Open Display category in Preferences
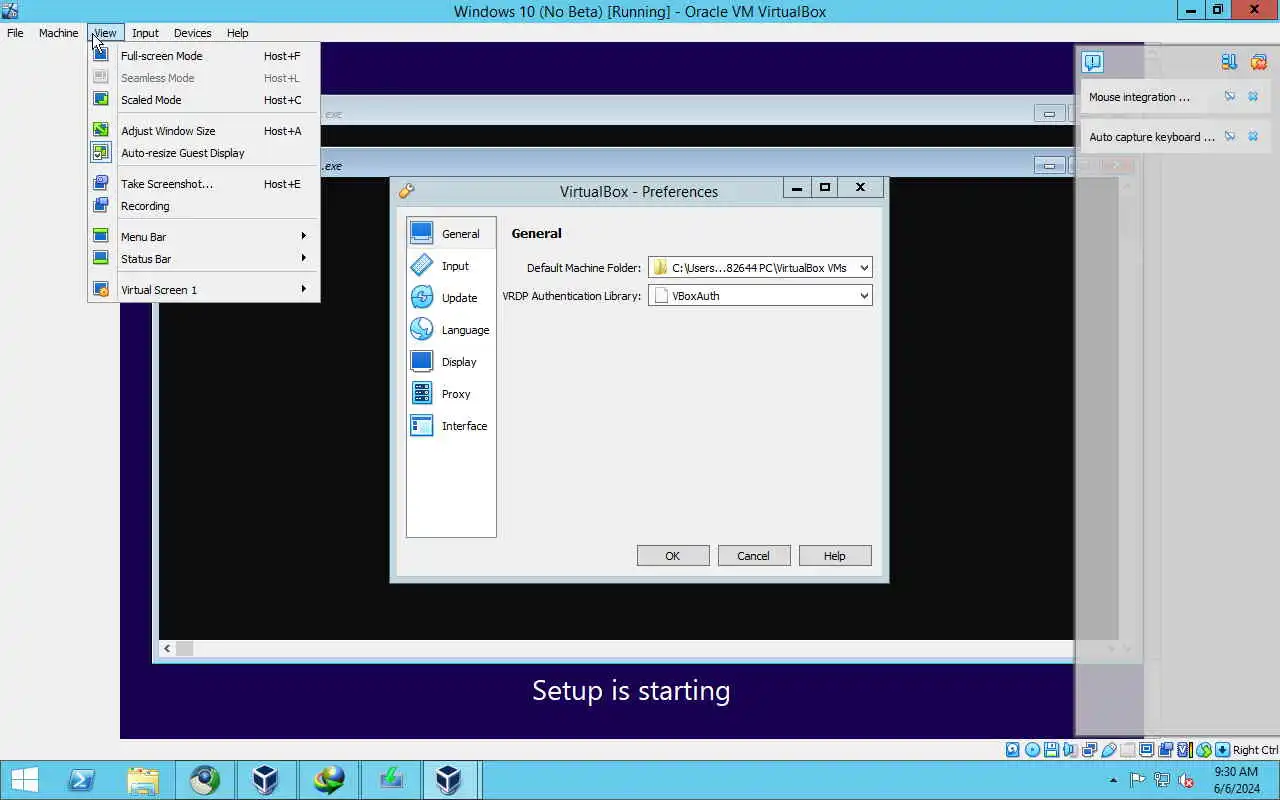 [451, 362]
